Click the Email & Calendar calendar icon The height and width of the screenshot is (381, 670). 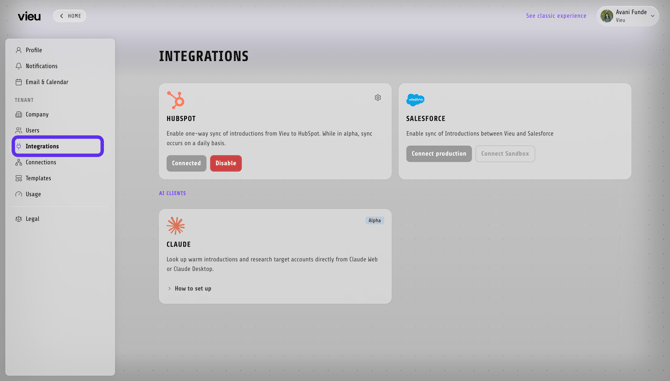click(18, 82)
